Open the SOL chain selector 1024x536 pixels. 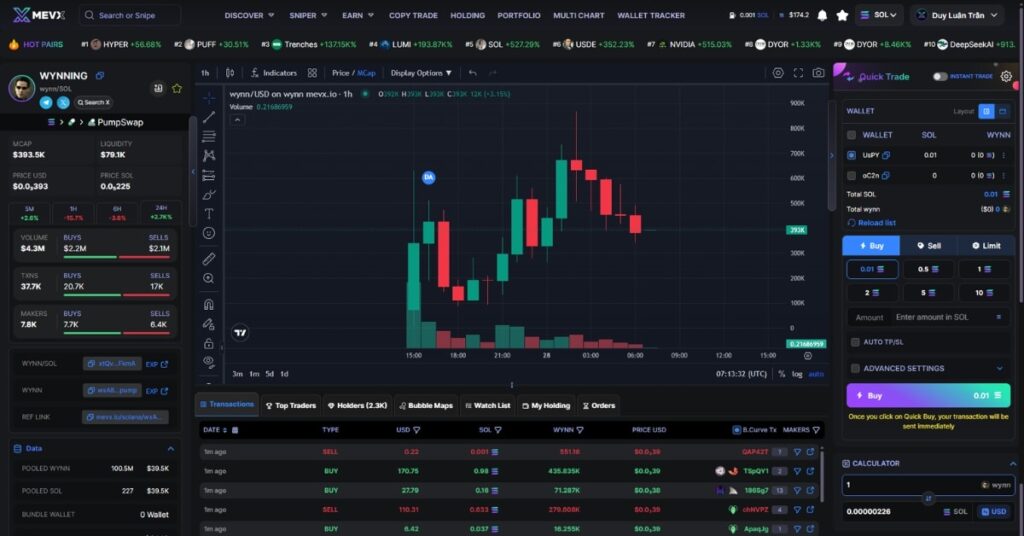[x=878, y=15]
